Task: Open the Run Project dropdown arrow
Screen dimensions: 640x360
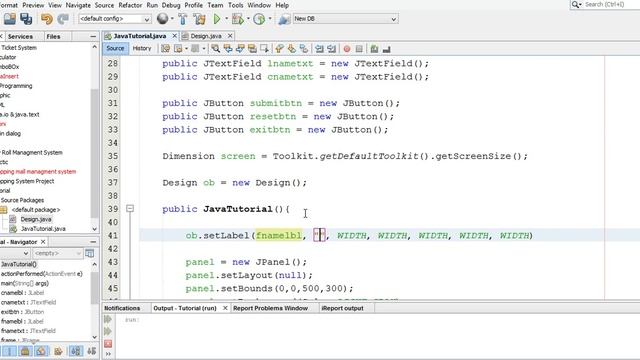Action: point(227,19)
